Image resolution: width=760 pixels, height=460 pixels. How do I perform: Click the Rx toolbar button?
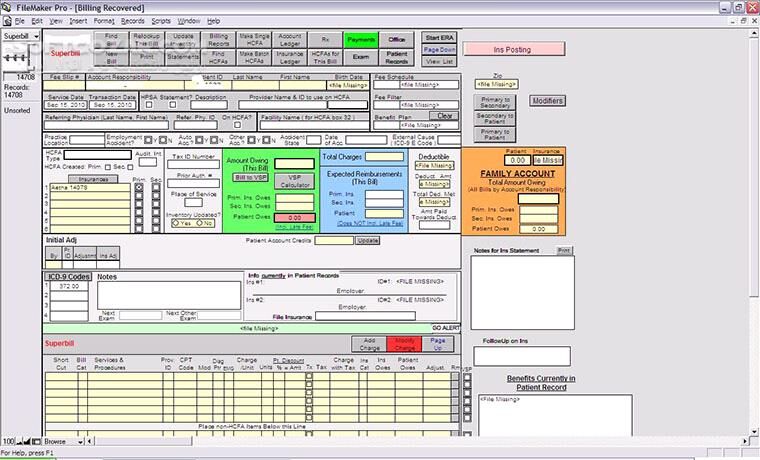coord(324,39)
